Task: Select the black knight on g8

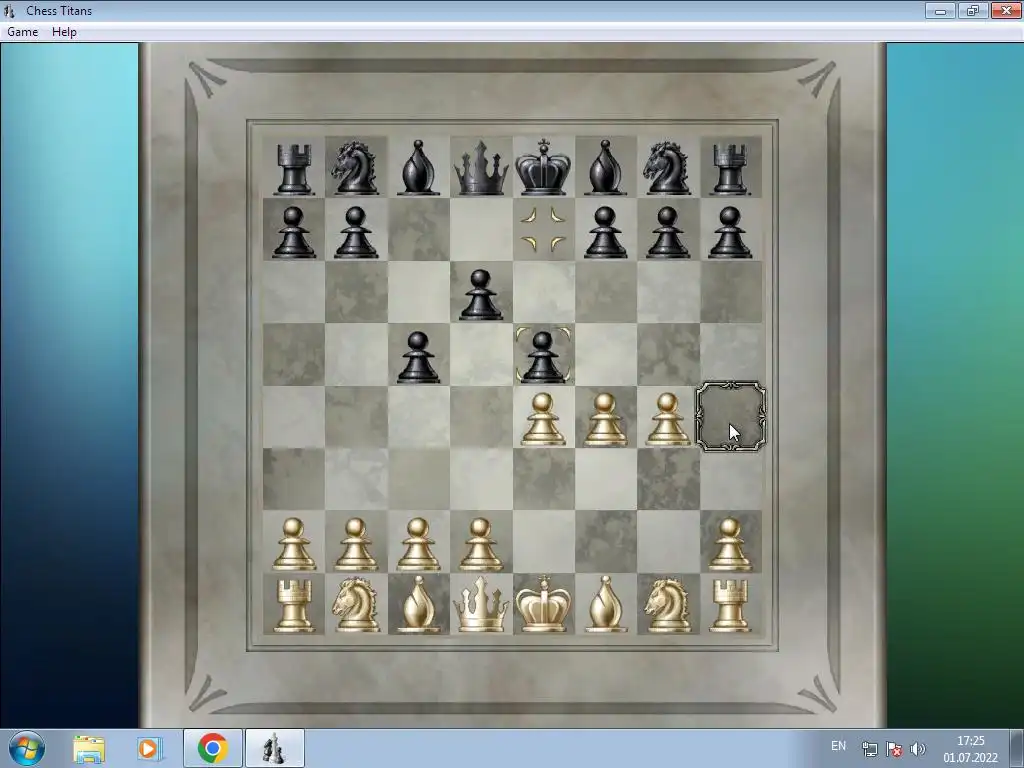Action: point(667,168)
